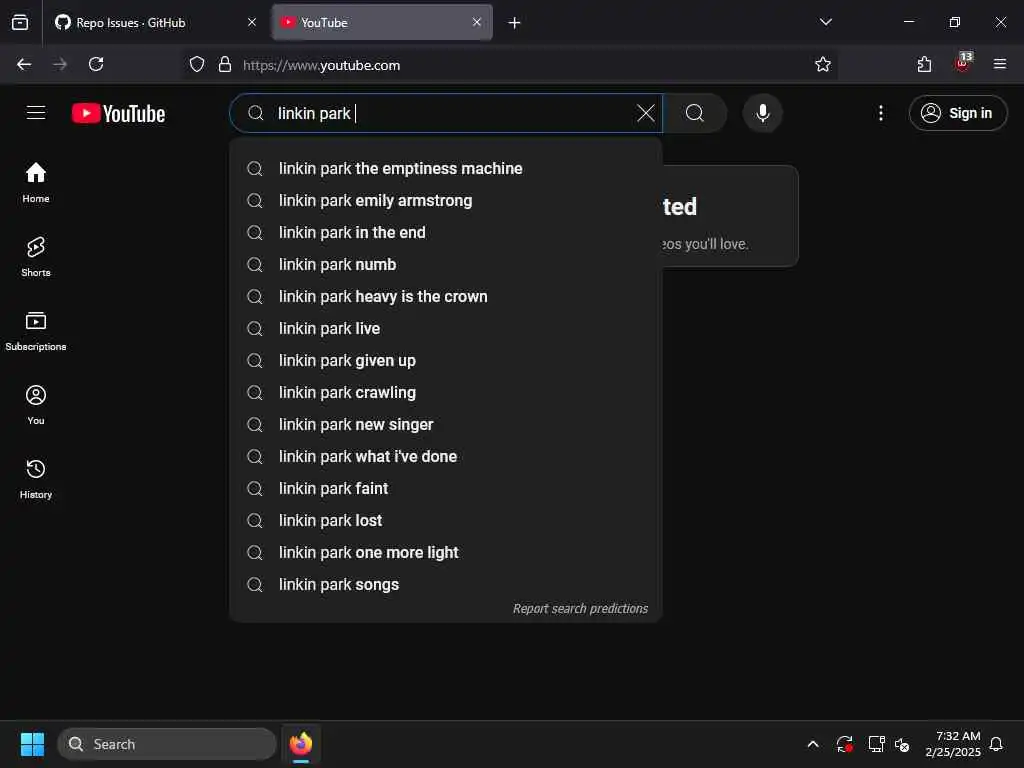Switch to Repo Issues GitHub tab
The image size is (1024, 768).
[156, 23]
